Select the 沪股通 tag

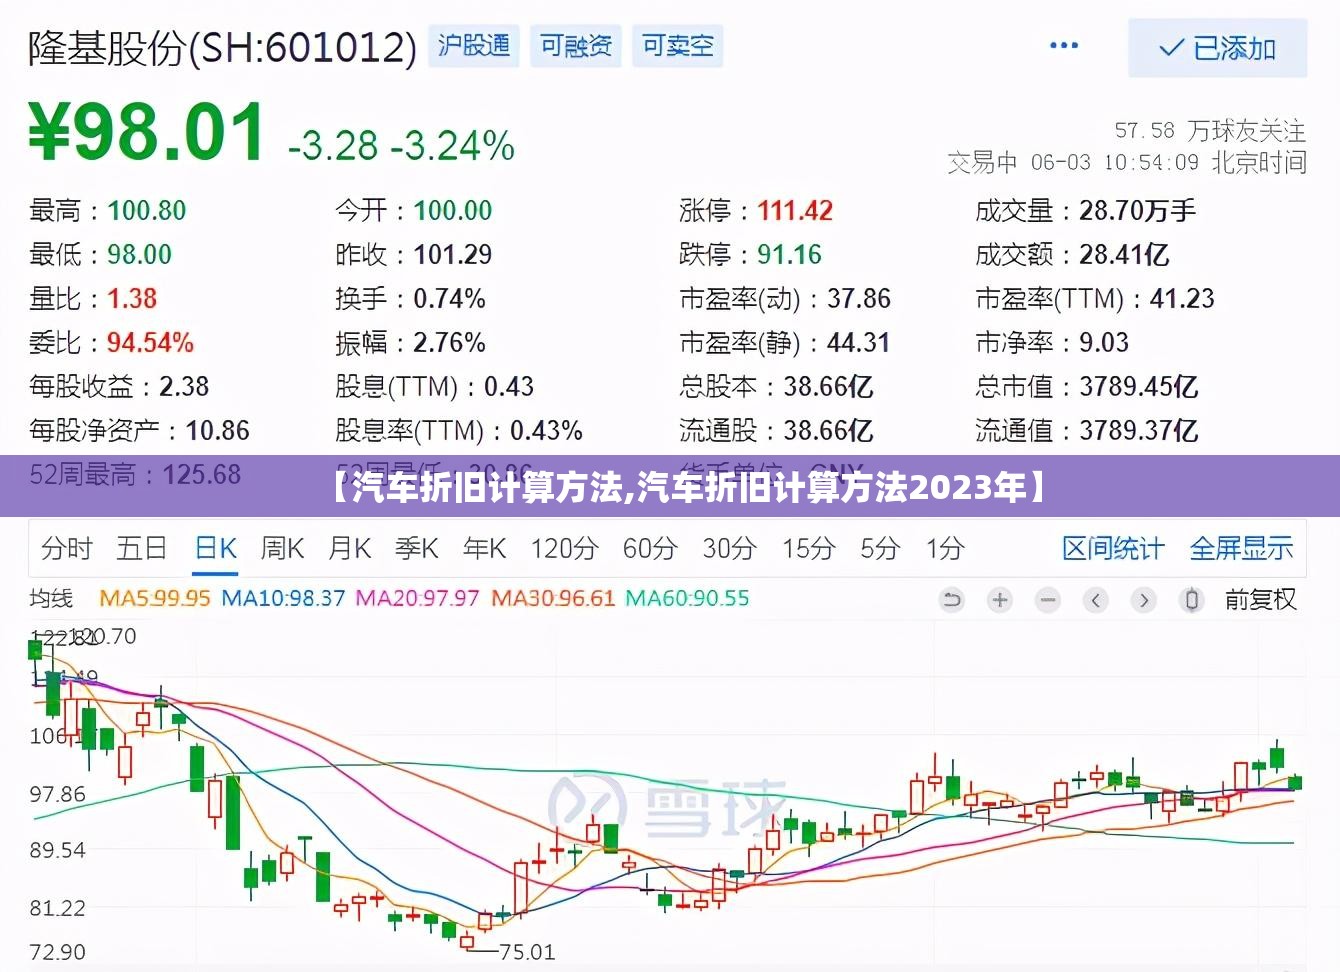(x=474, y=46)
